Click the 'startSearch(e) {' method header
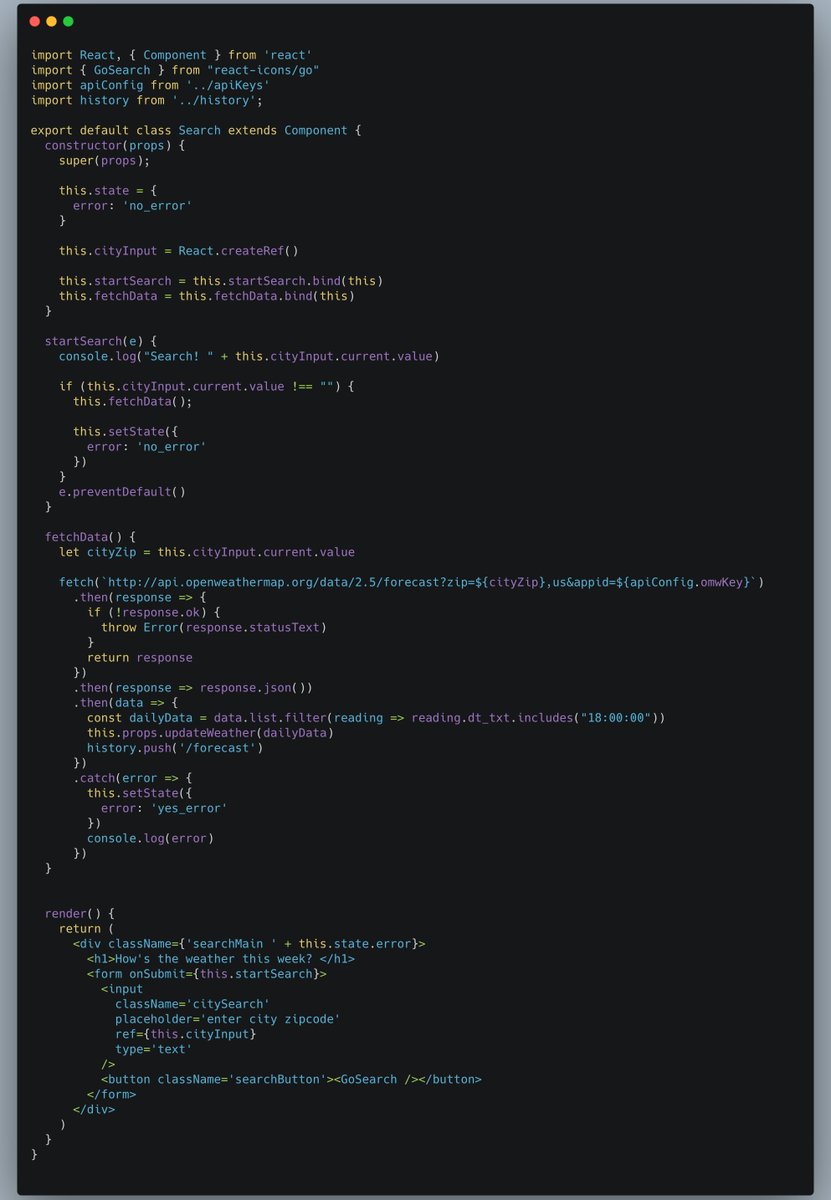 101,341
